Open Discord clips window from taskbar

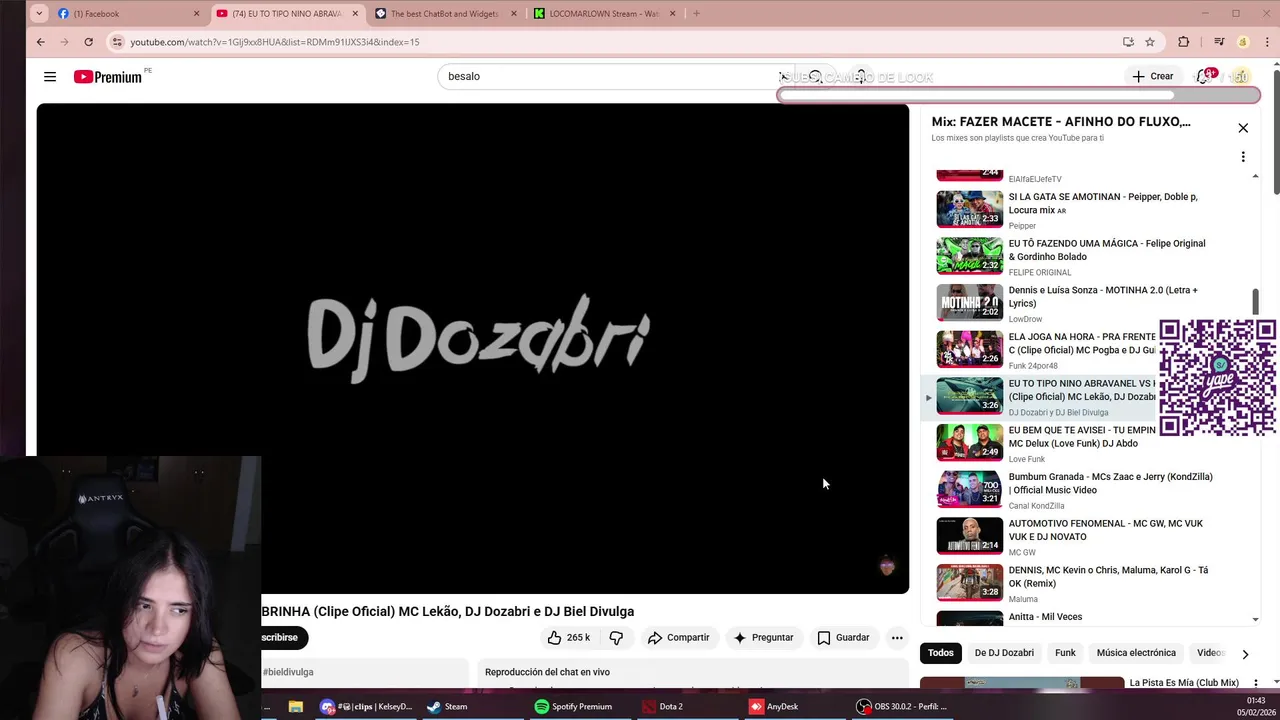pyautogui.click(x=366, y=706)
